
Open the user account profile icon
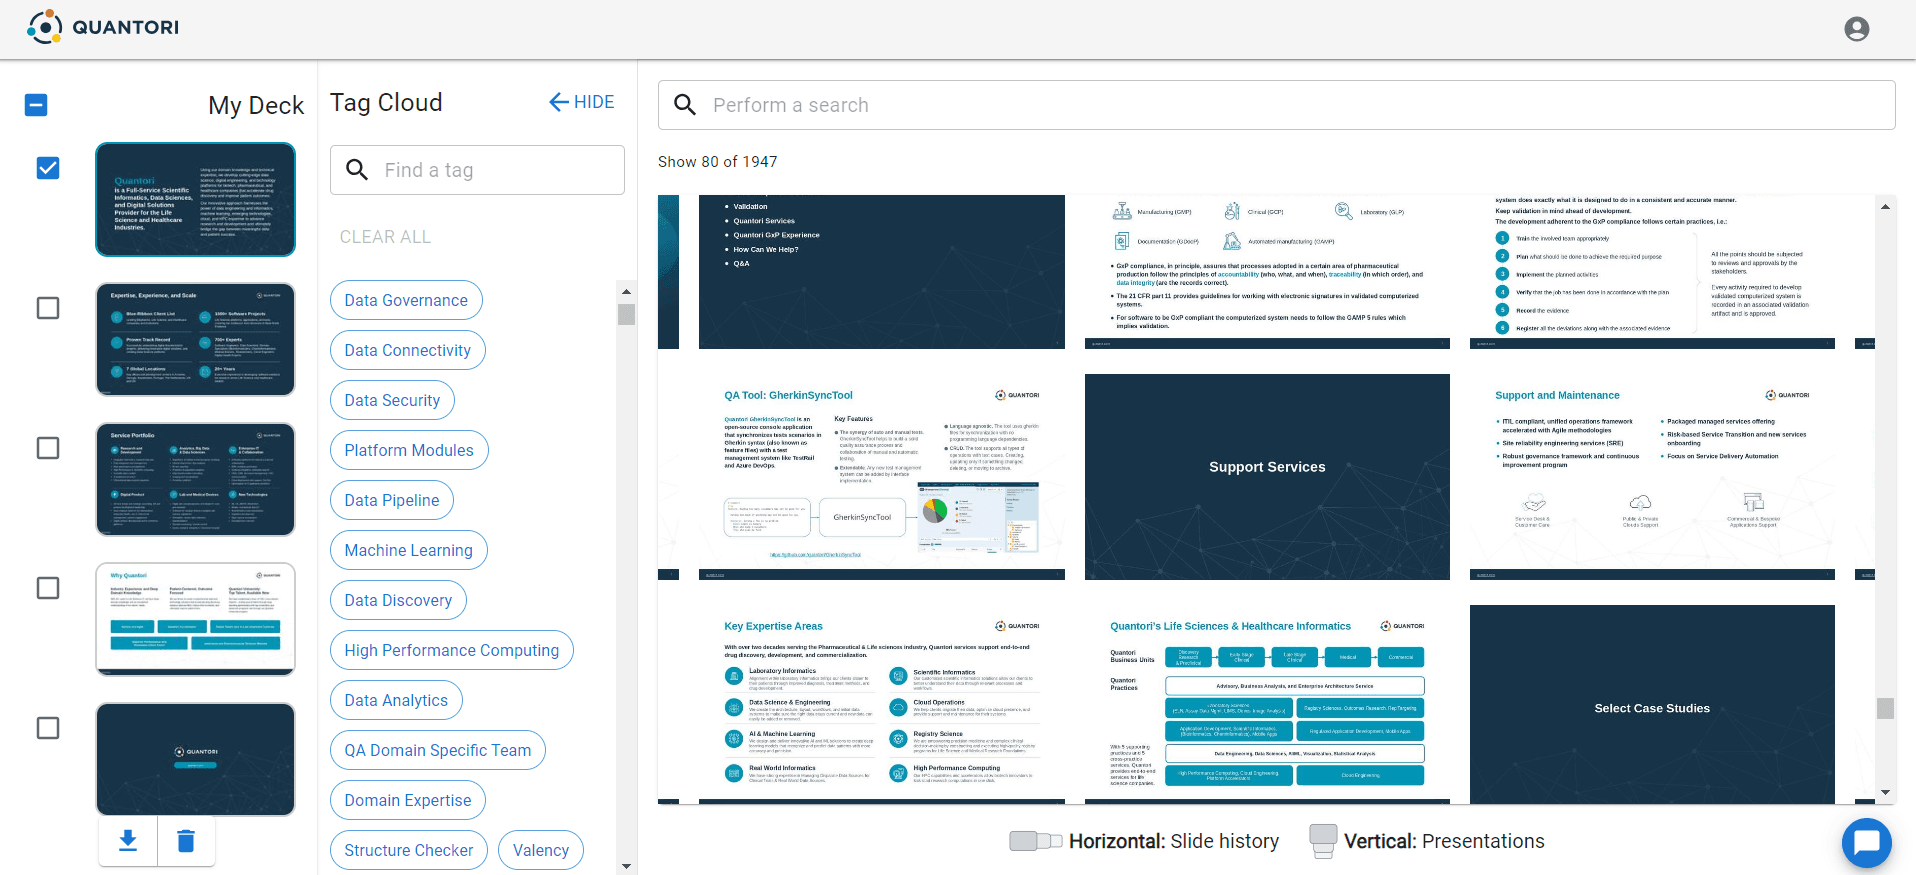pos(1856,29)
